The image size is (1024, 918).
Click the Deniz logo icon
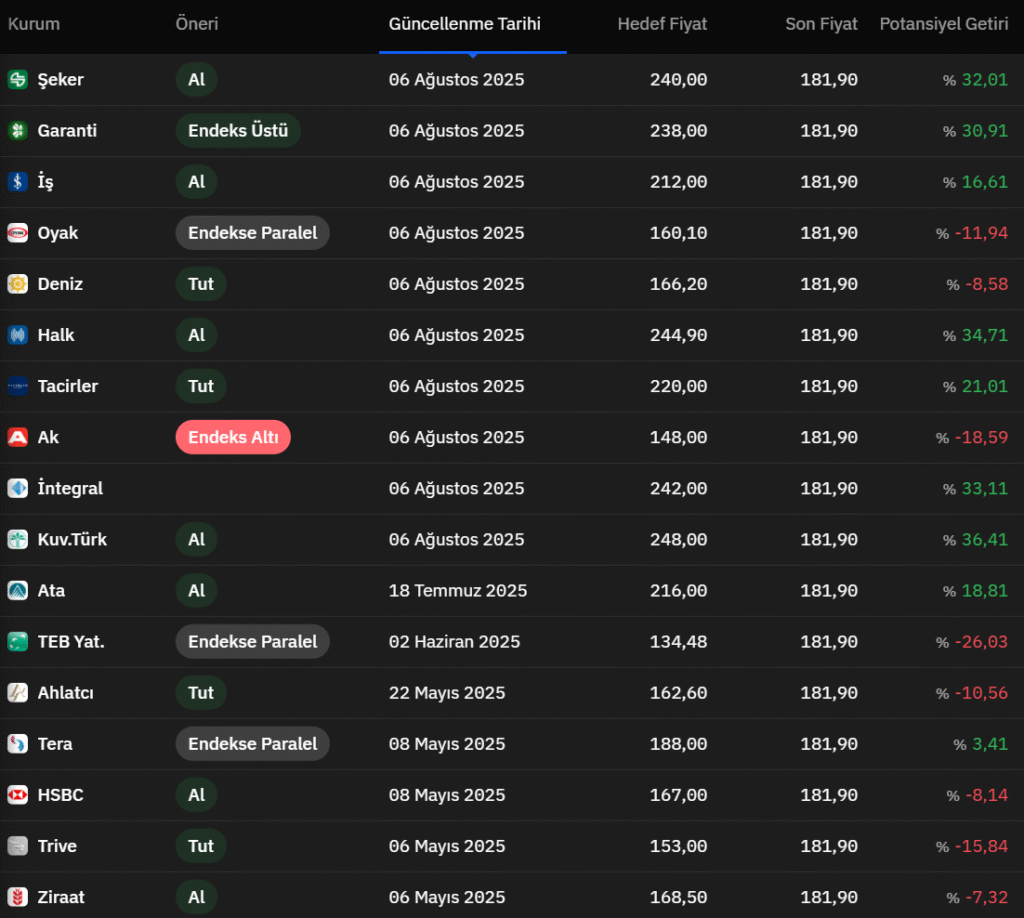18,284
